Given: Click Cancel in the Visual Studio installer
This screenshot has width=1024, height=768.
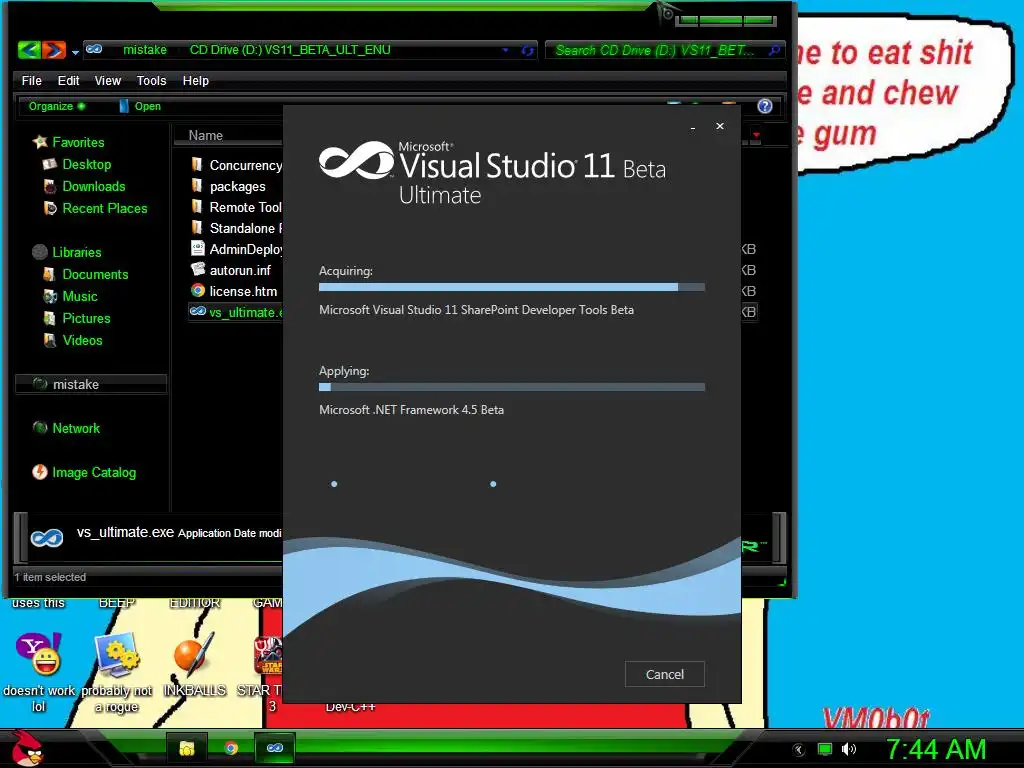Looking at the screenshot, I should pyautogui.click(x=665, y=674).
